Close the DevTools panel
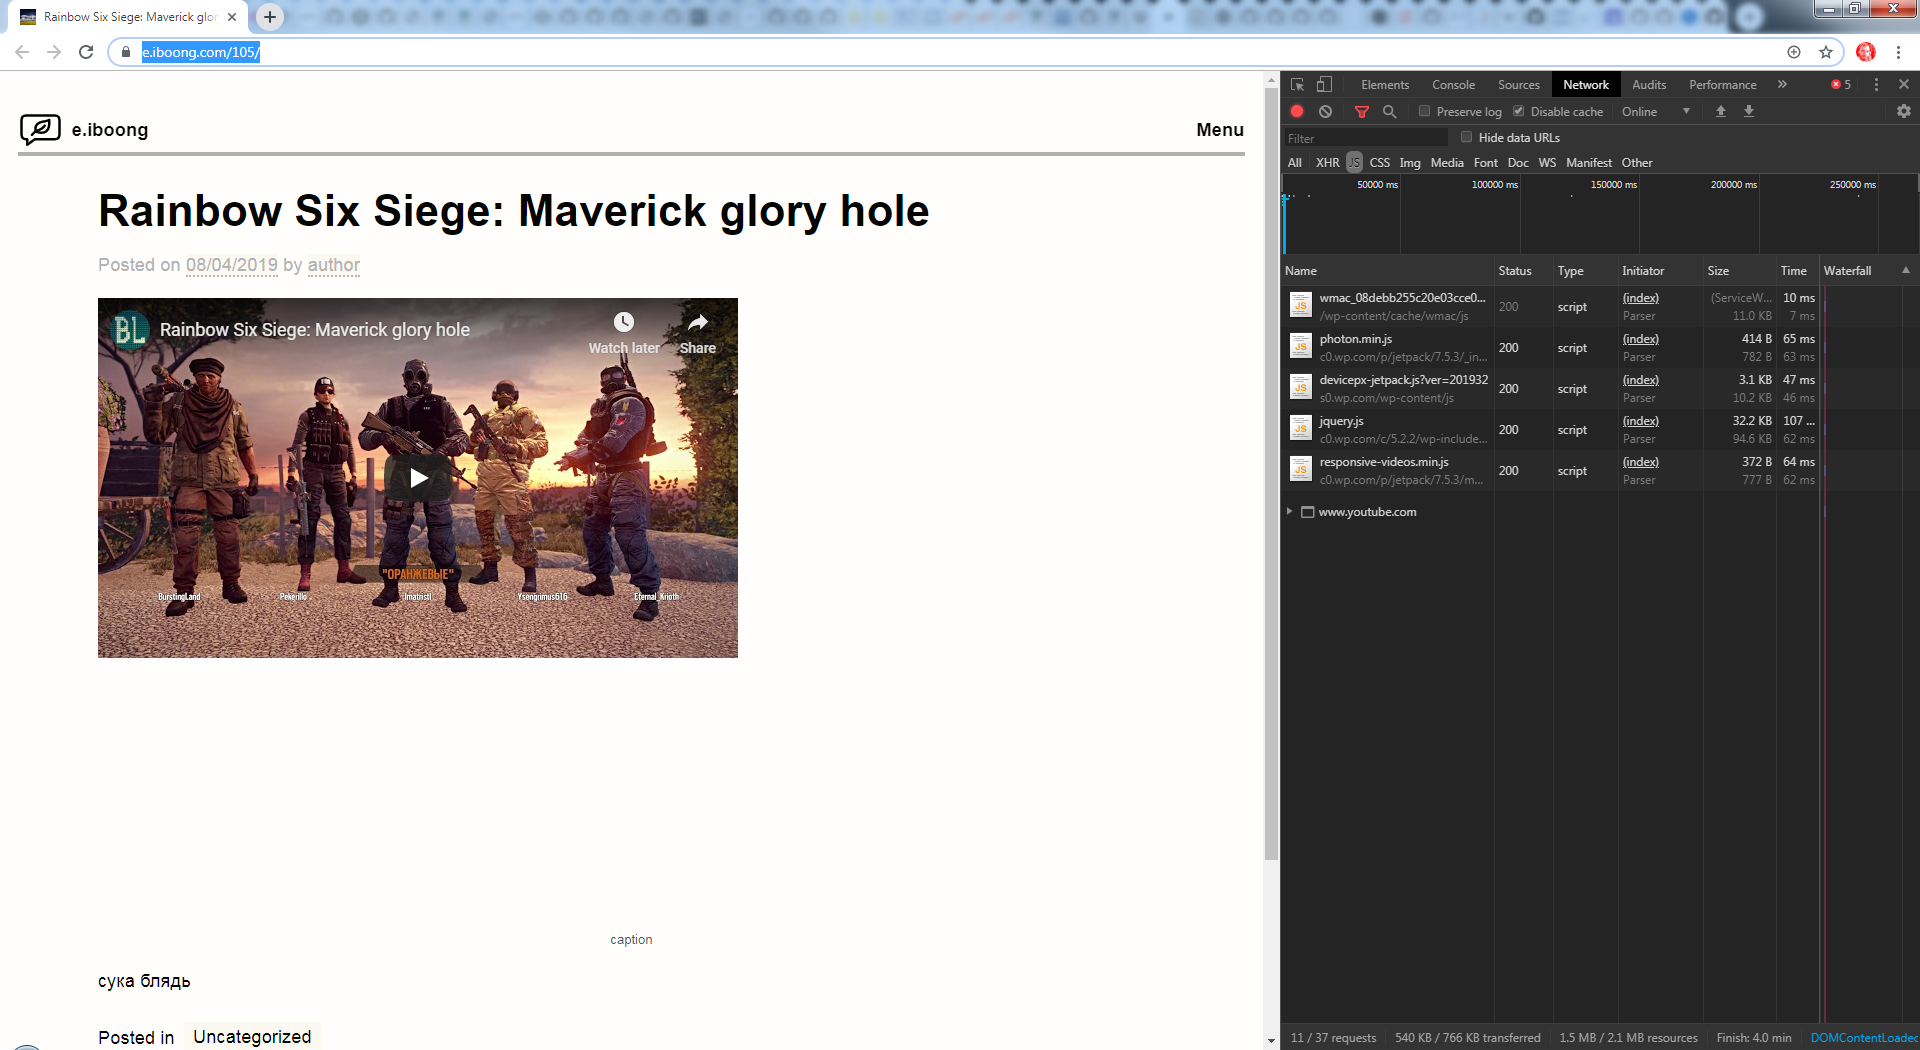Image resolution: width=1920 pixels, height=1050 pixels. click(1904, 85)
